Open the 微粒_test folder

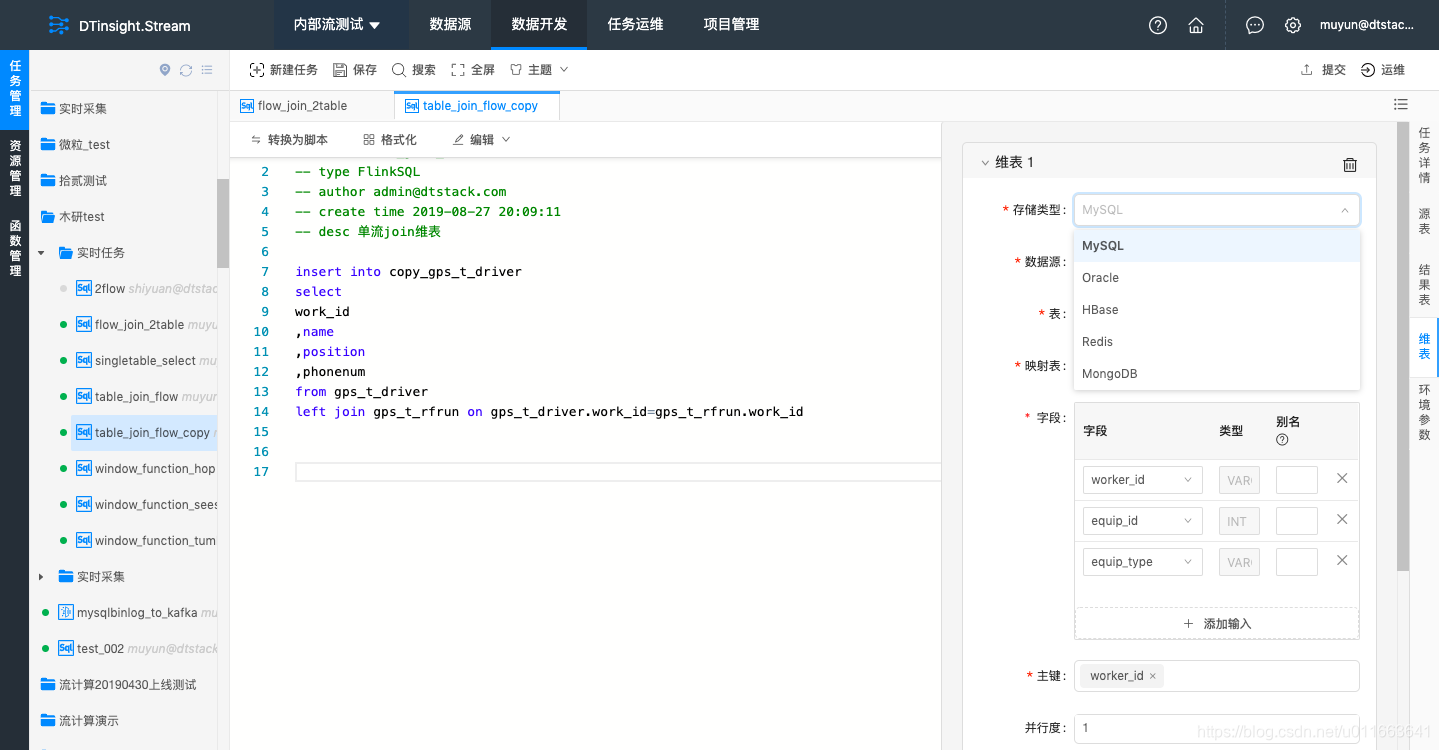pyautogui.click(x=84, y=145)
